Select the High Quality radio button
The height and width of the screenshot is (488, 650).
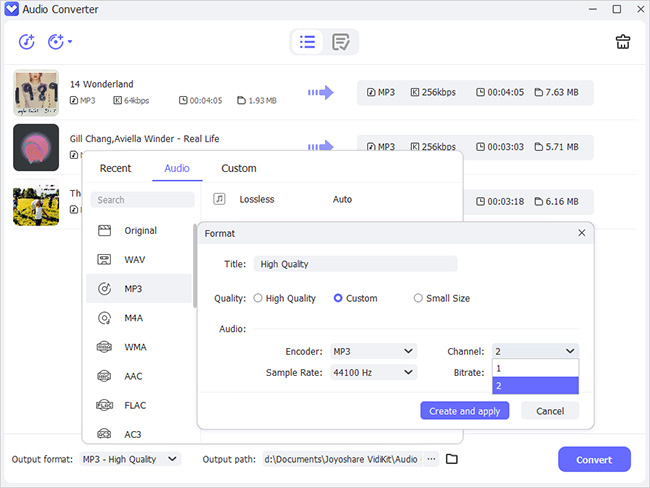258,298
